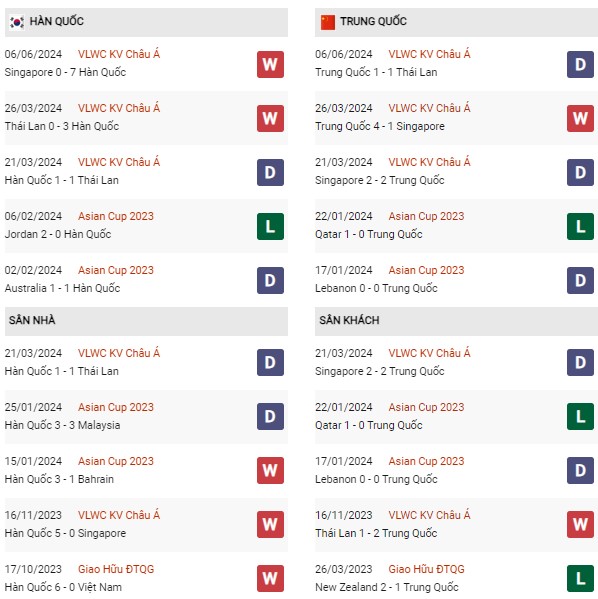This screenshot has width=598, height=599.
Task: Open the TRUNG QUỐC team header
Action: pos(456,22)
